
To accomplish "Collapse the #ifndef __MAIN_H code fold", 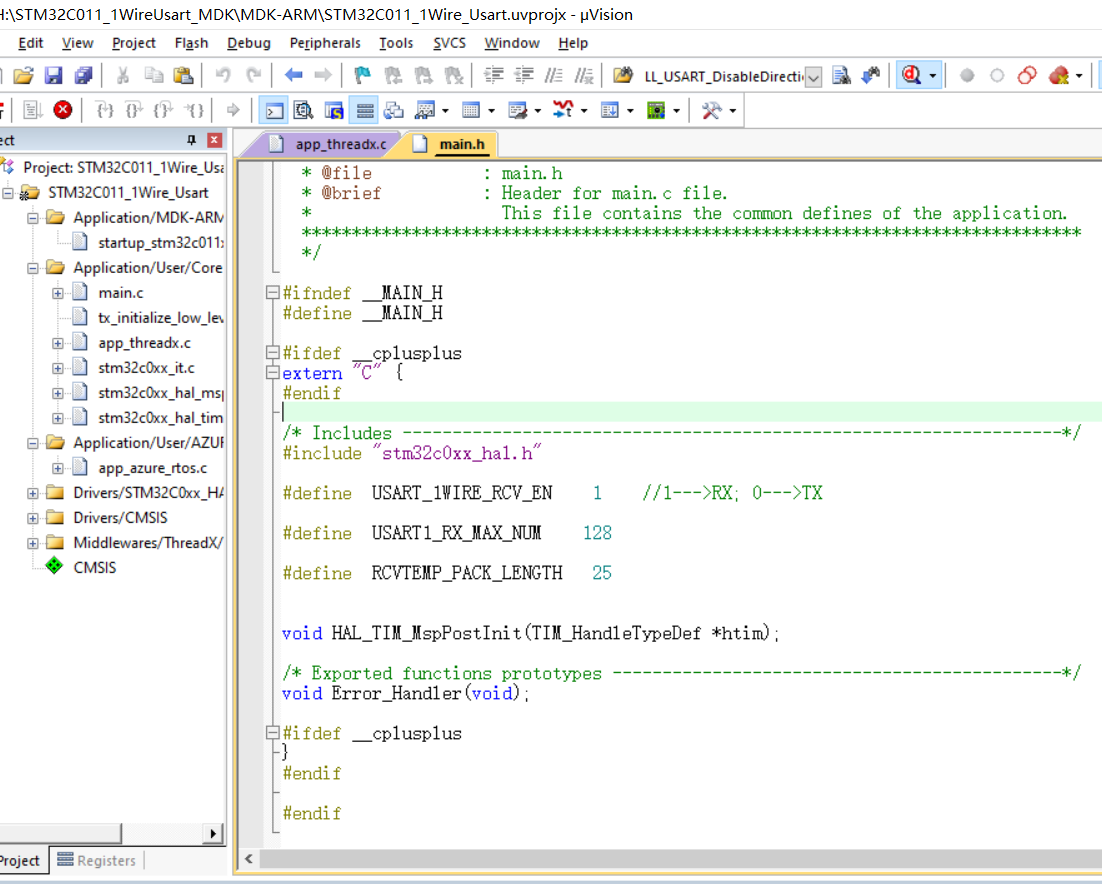I will point(273,292).
